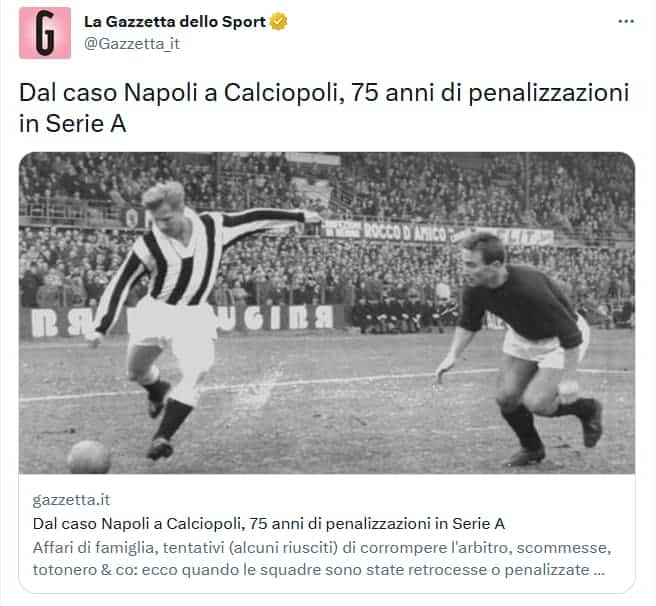Click the white touchline in the photo
This screenshot has height=606, width=656.
[x=326, y=382]
